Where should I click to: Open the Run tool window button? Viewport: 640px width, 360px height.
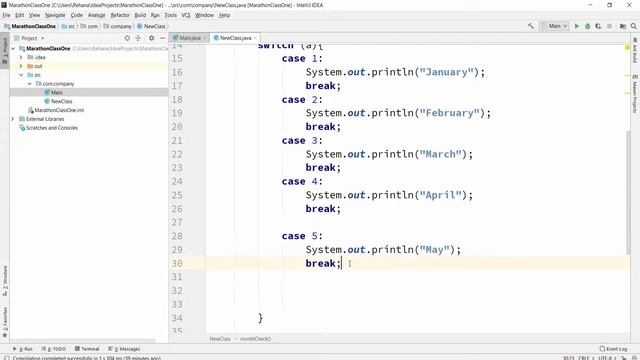[x=22, y=349]
